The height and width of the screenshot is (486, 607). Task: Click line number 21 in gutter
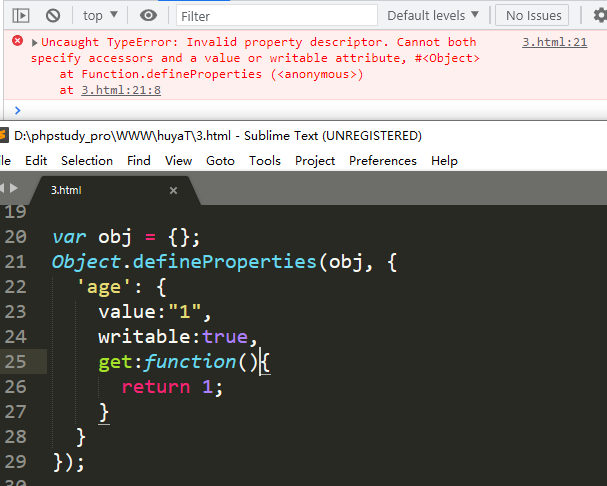pyautogui.click(x=15, y=262)
